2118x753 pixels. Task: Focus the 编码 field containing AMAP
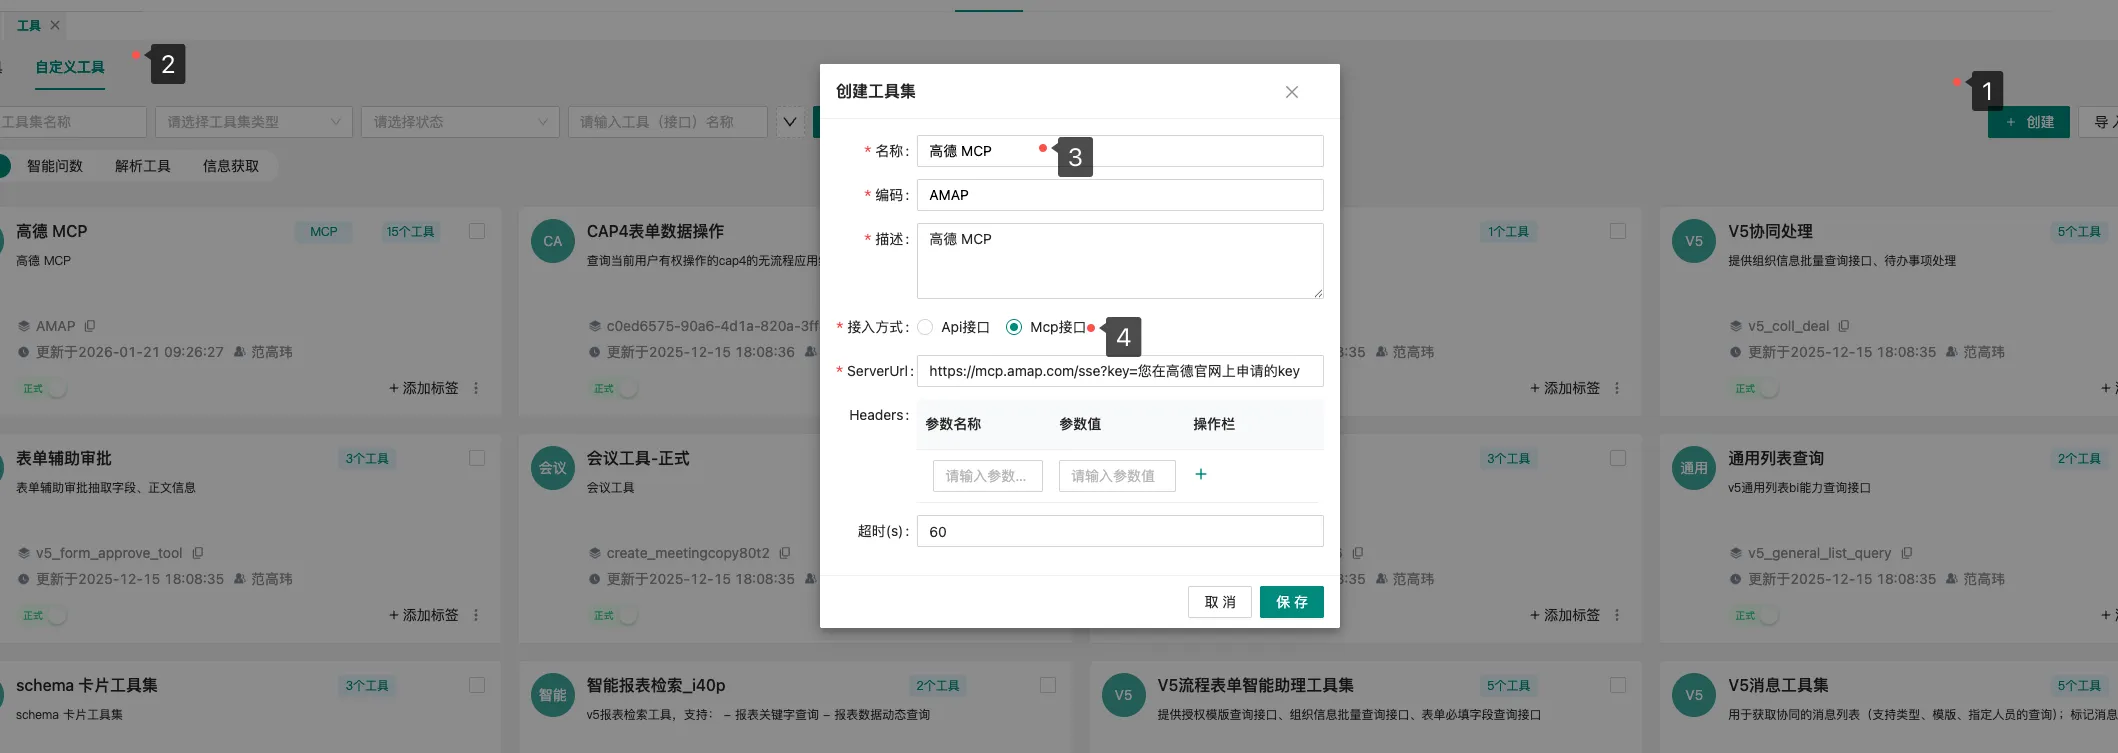click(1120, 195)
